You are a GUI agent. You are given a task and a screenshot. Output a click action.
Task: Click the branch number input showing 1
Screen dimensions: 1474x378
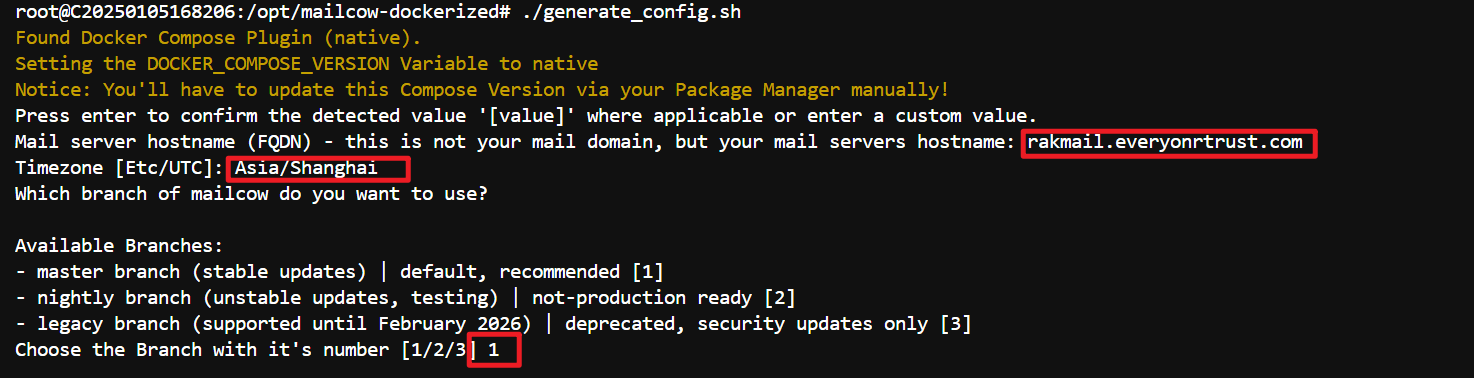click(493, 350)
